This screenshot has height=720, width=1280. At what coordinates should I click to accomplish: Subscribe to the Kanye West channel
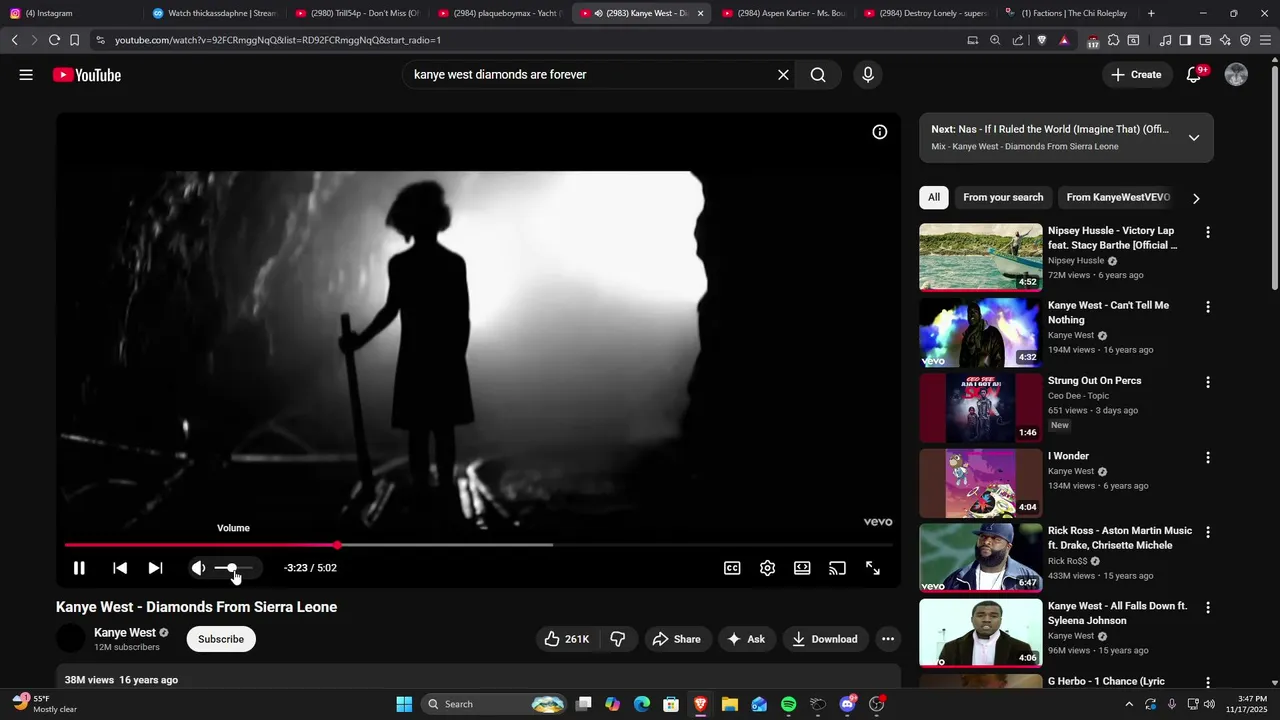click(x=221, y=639)
